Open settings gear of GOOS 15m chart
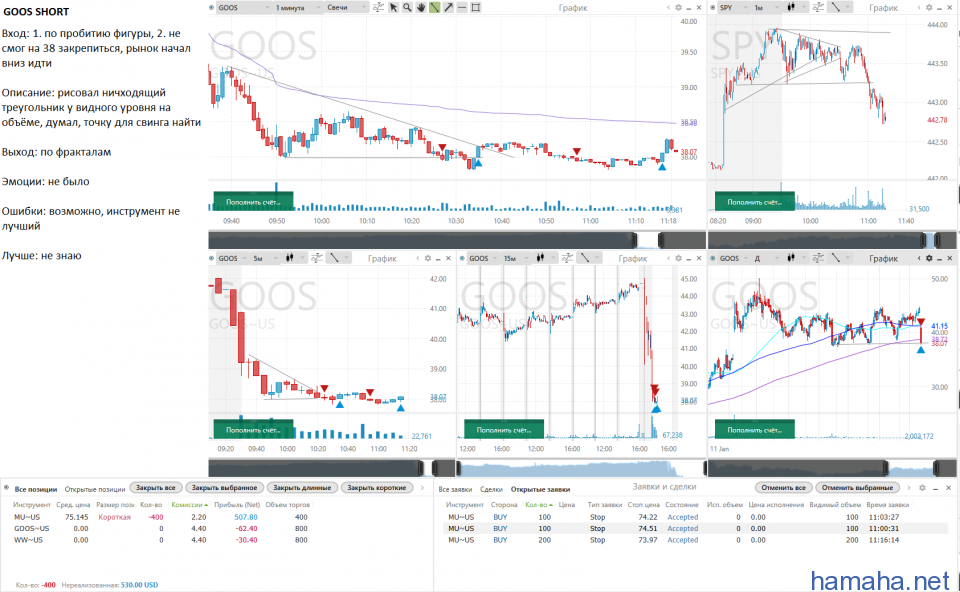This screenshot has width=960, height=592. [x=678, y=258]
